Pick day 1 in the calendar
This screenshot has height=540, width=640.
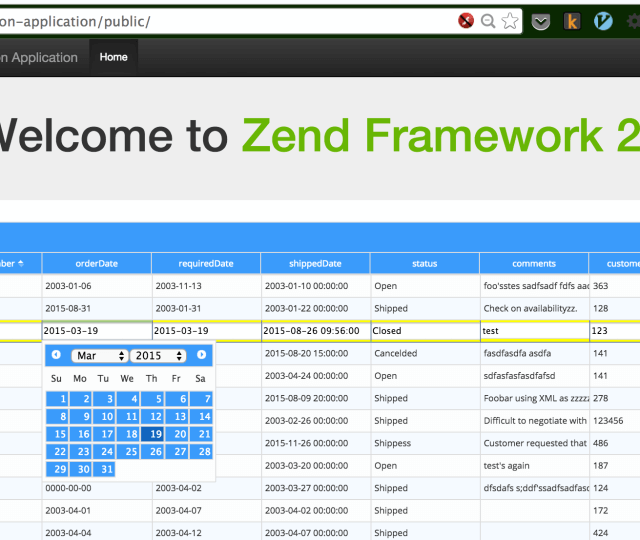point(57,399)
